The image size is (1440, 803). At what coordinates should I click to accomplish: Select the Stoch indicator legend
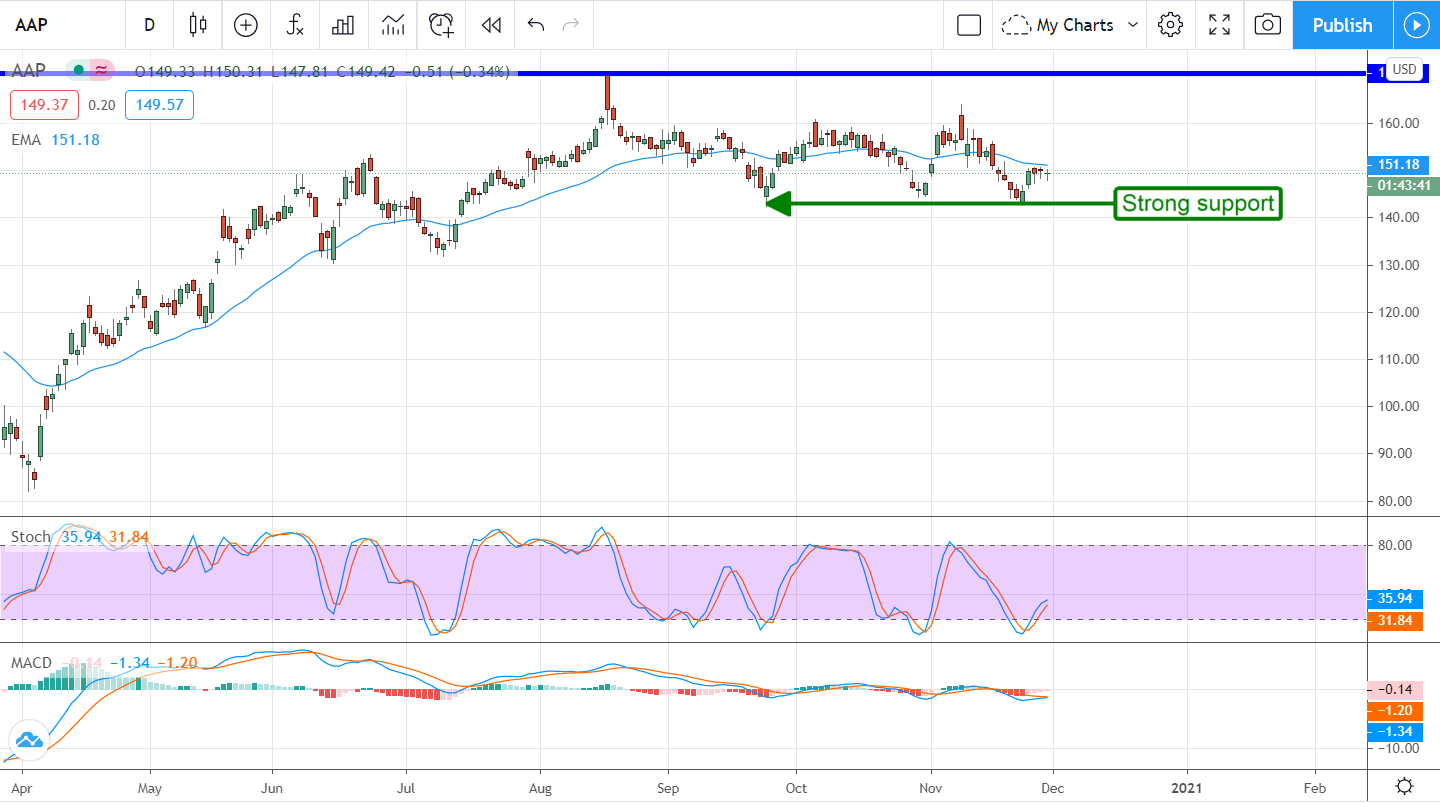tap(80, 537)
